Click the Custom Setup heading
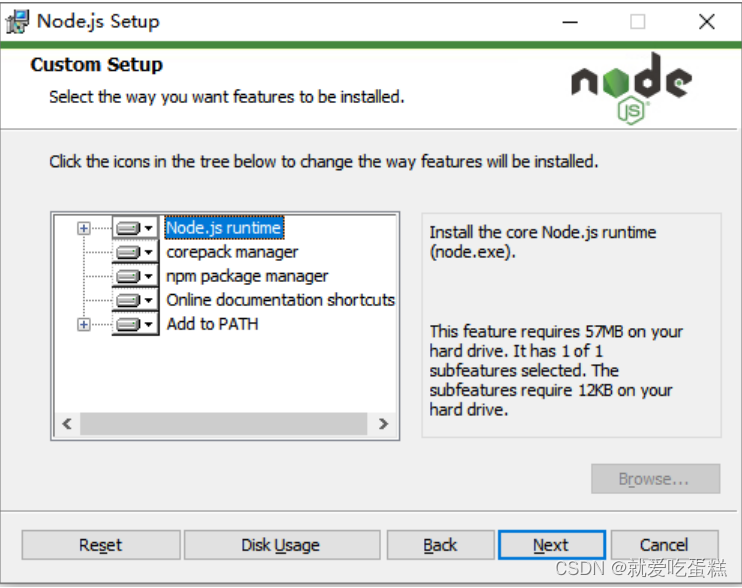 (97, 65)
